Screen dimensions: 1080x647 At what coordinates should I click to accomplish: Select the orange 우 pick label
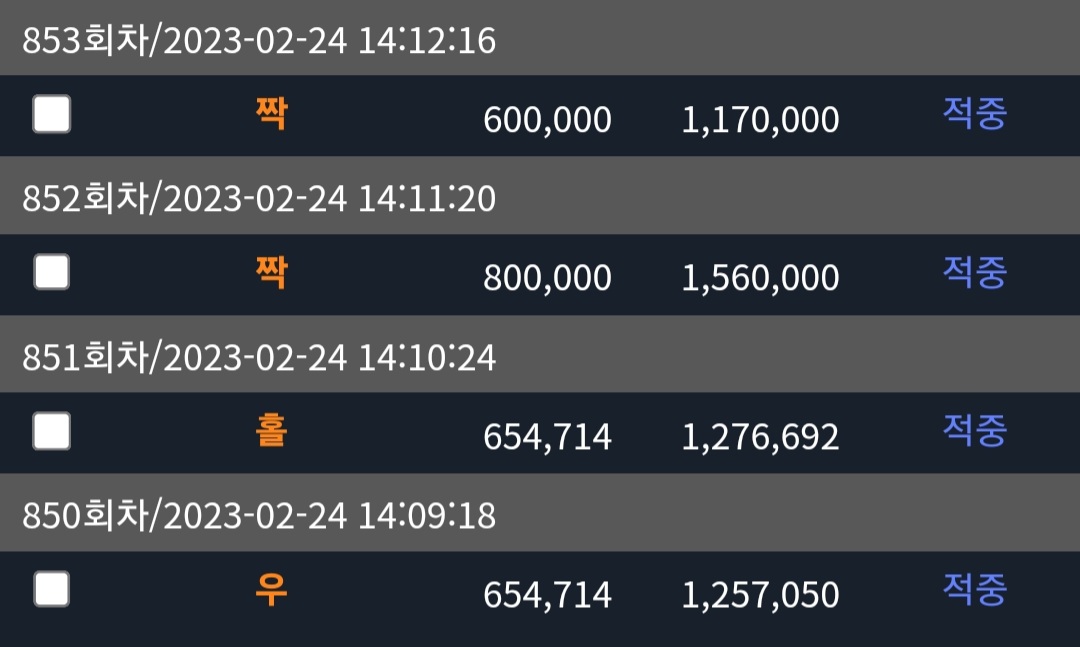point(271,589)
